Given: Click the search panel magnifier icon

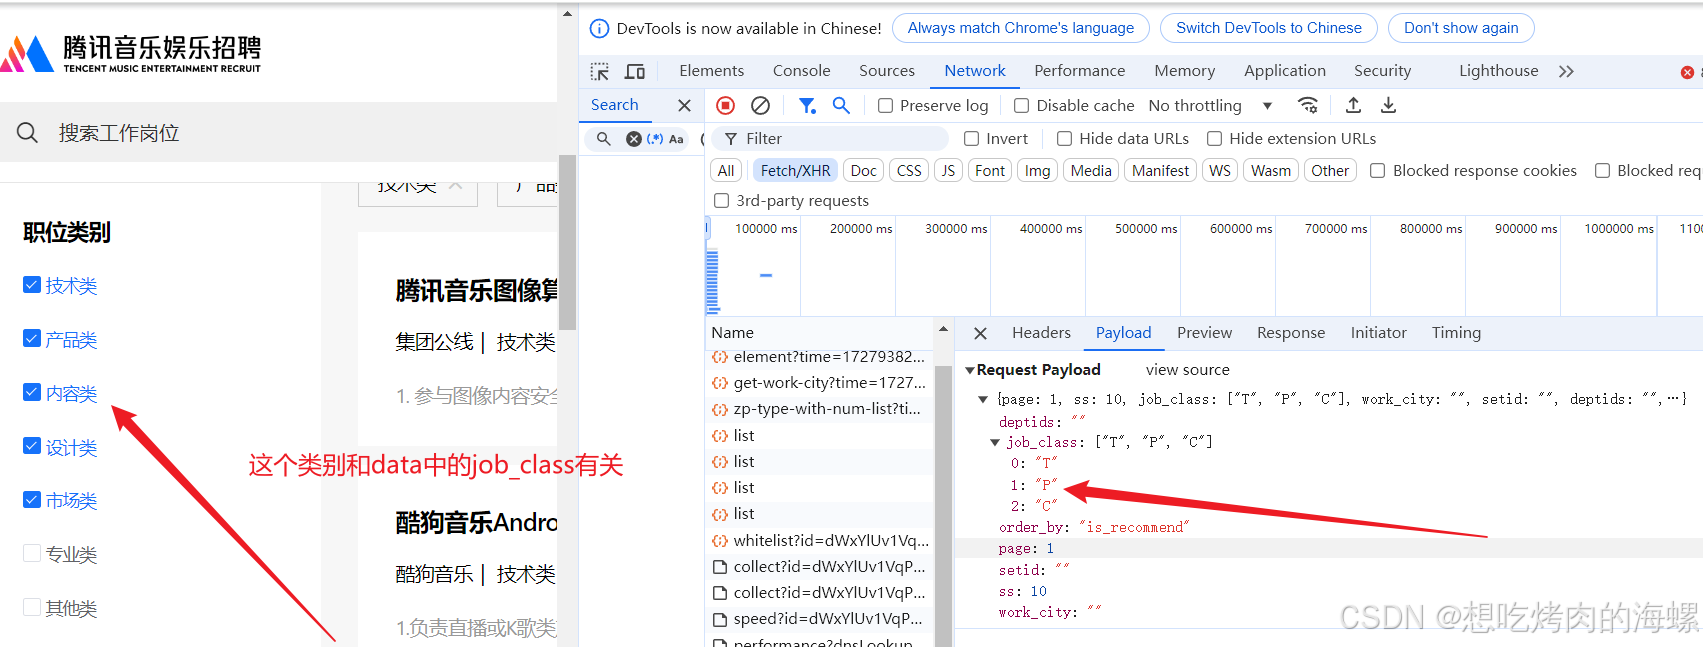Looking at the screenshot, I should pos(603,139).
